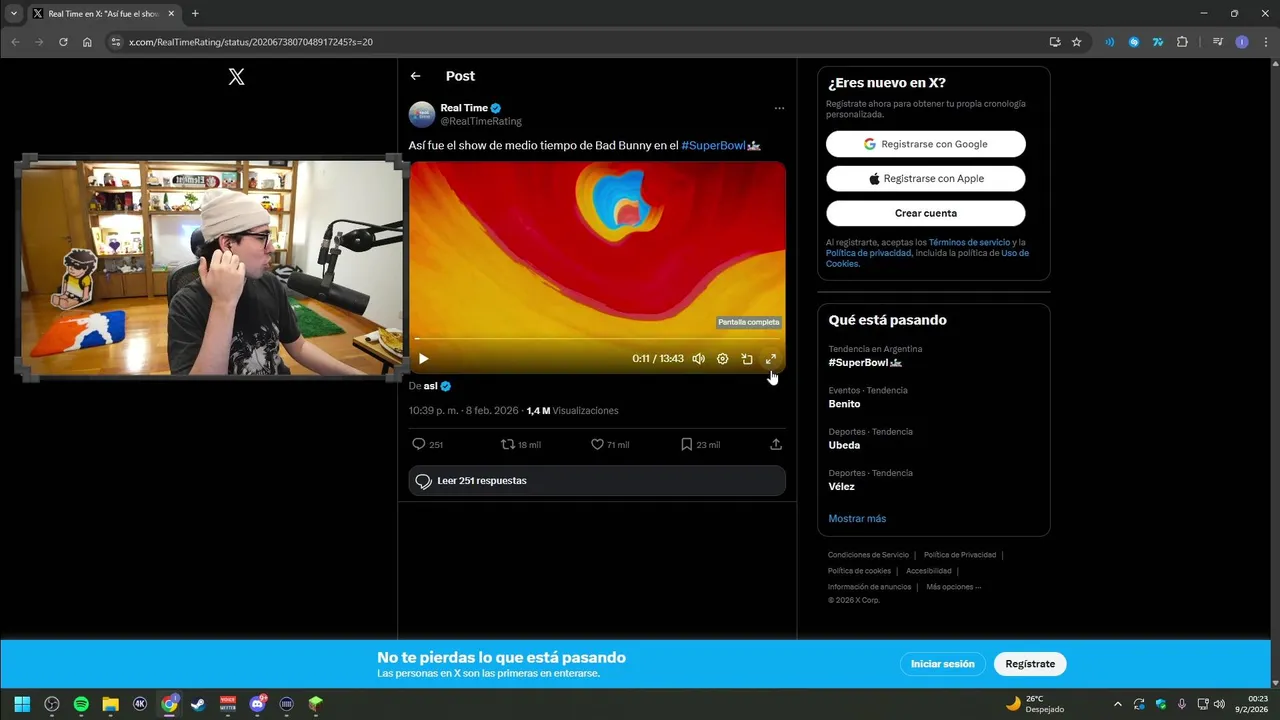Screen dimensions: 1280x720
Task: Open Leer 251 respuestas
Action: click(x=597, y=481)
